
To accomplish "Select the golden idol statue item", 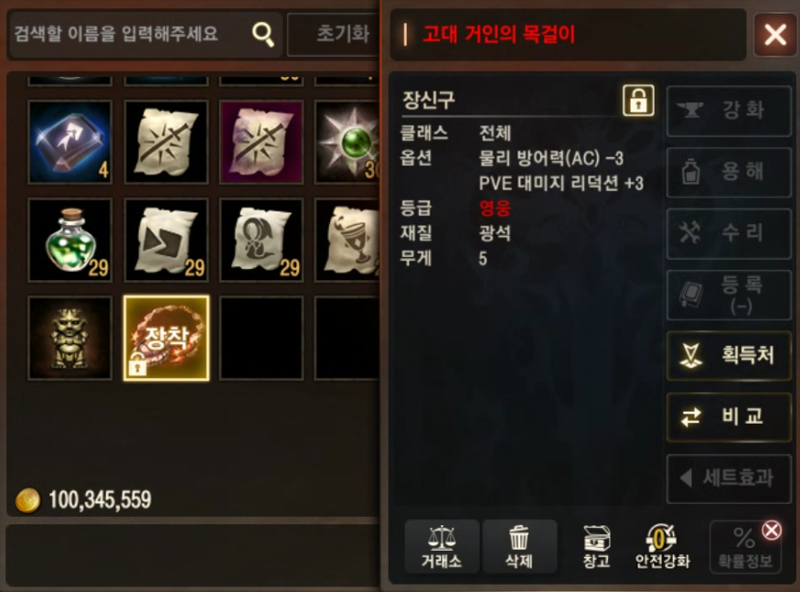I will pos(70,338).
